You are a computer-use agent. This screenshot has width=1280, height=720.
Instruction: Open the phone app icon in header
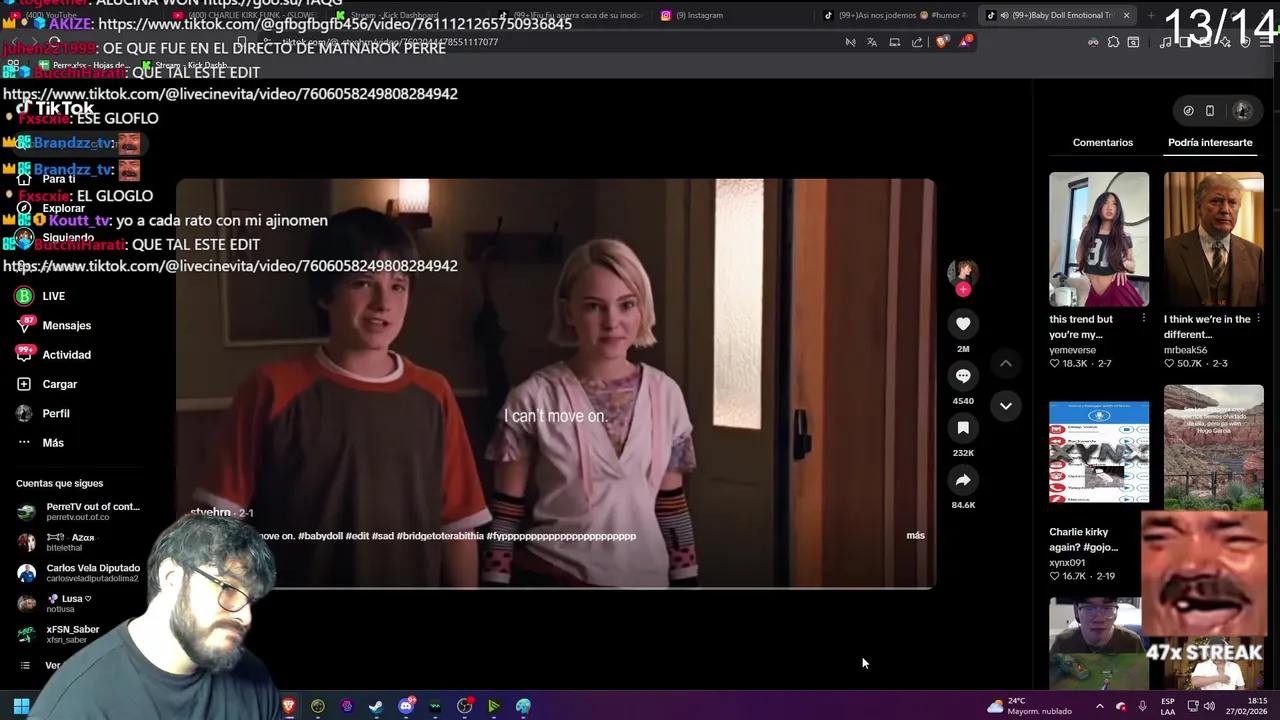click(1210, 111)
